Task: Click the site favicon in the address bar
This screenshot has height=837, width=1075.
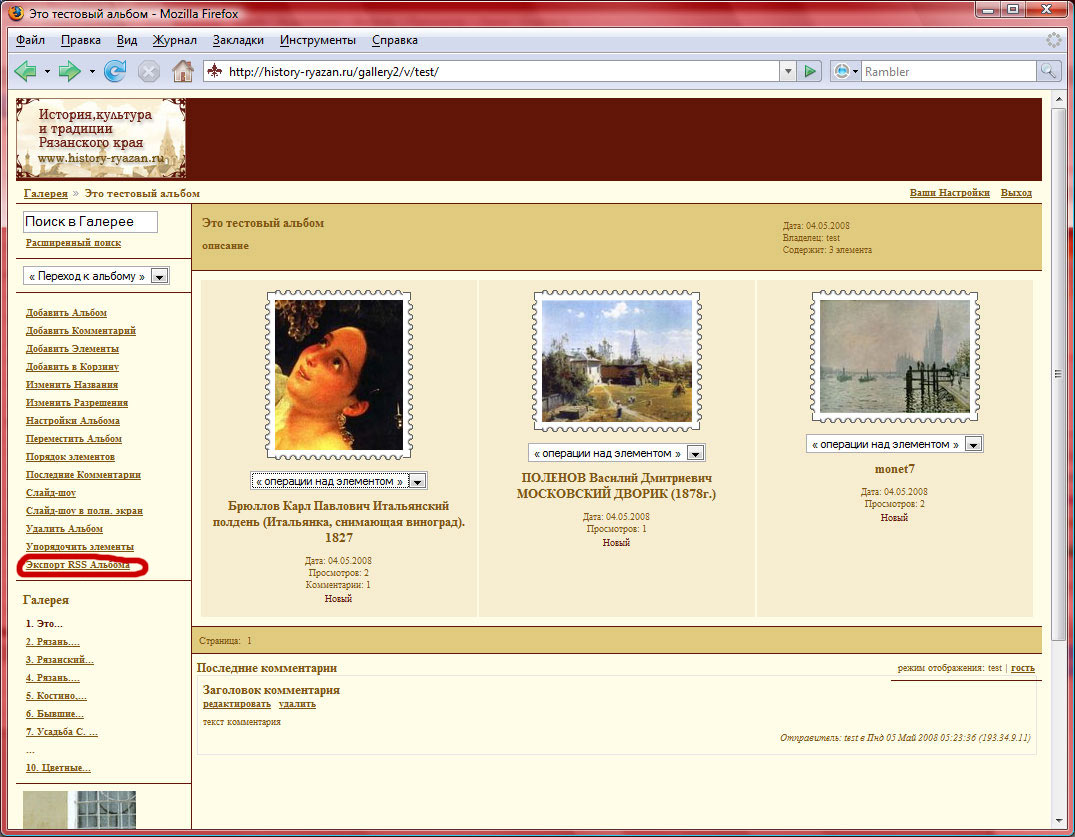Action: (x=215, y=71)
